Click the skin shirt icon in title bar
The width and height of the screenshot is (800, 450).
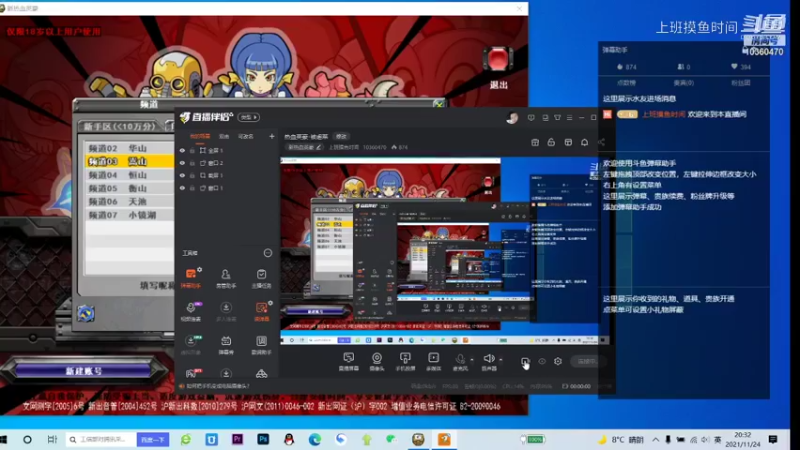tap(557, 118)
